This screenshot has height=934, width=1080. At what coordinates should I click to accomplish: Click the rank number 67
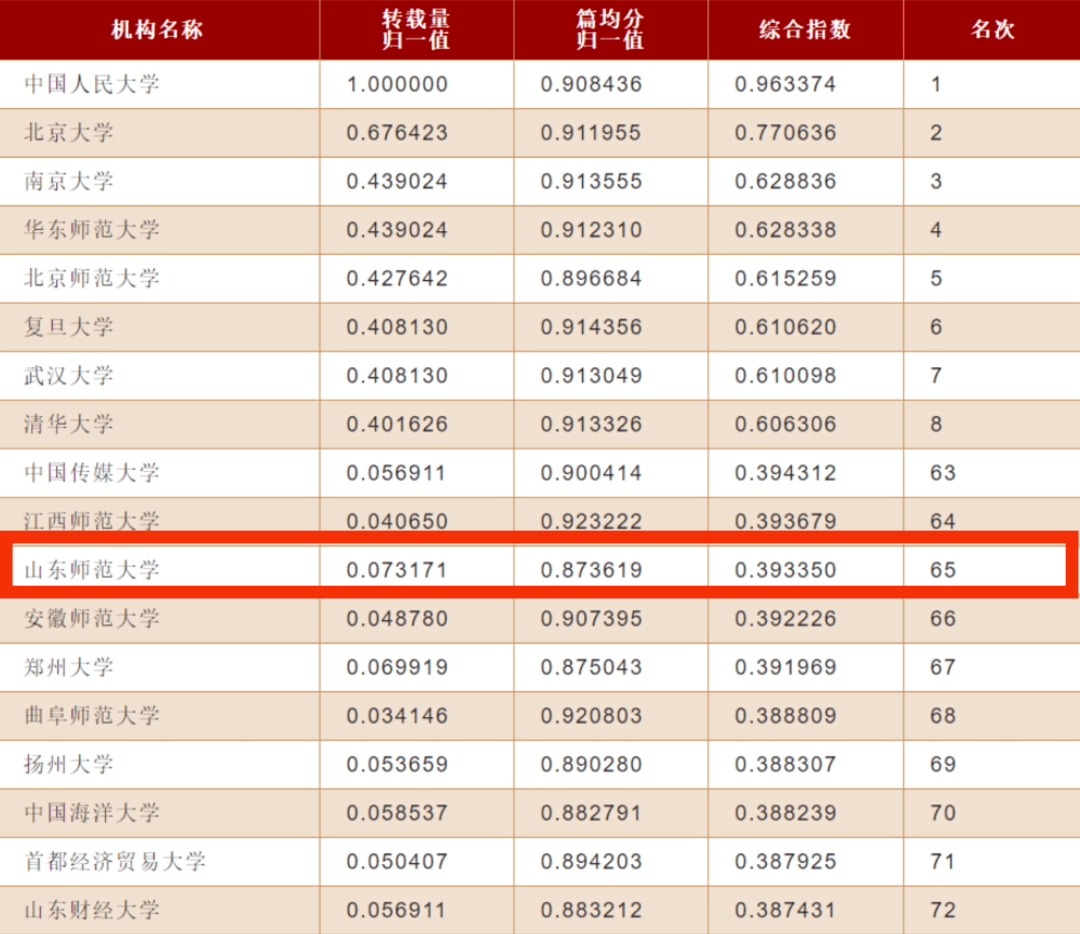[943, 667]
